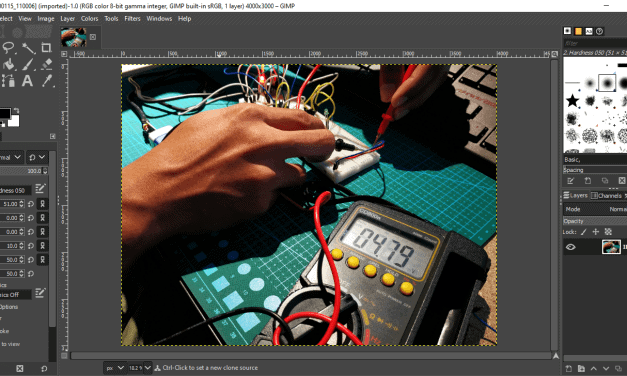
Task: Select the Crop tool
Action: 46,48
